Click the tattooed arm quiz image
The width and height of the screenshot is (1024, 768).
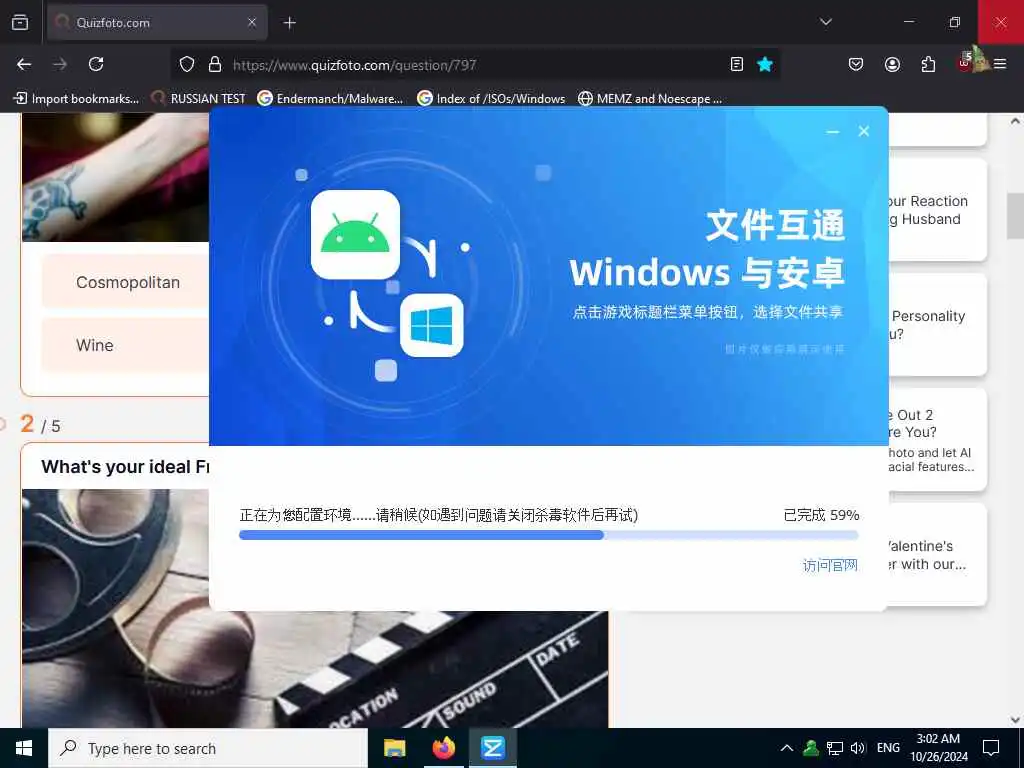point(116,177)
